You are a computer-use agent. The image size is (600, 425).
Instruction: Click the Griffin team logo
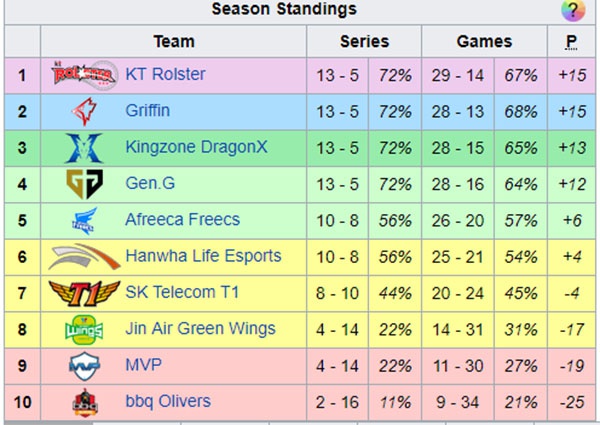84,111
